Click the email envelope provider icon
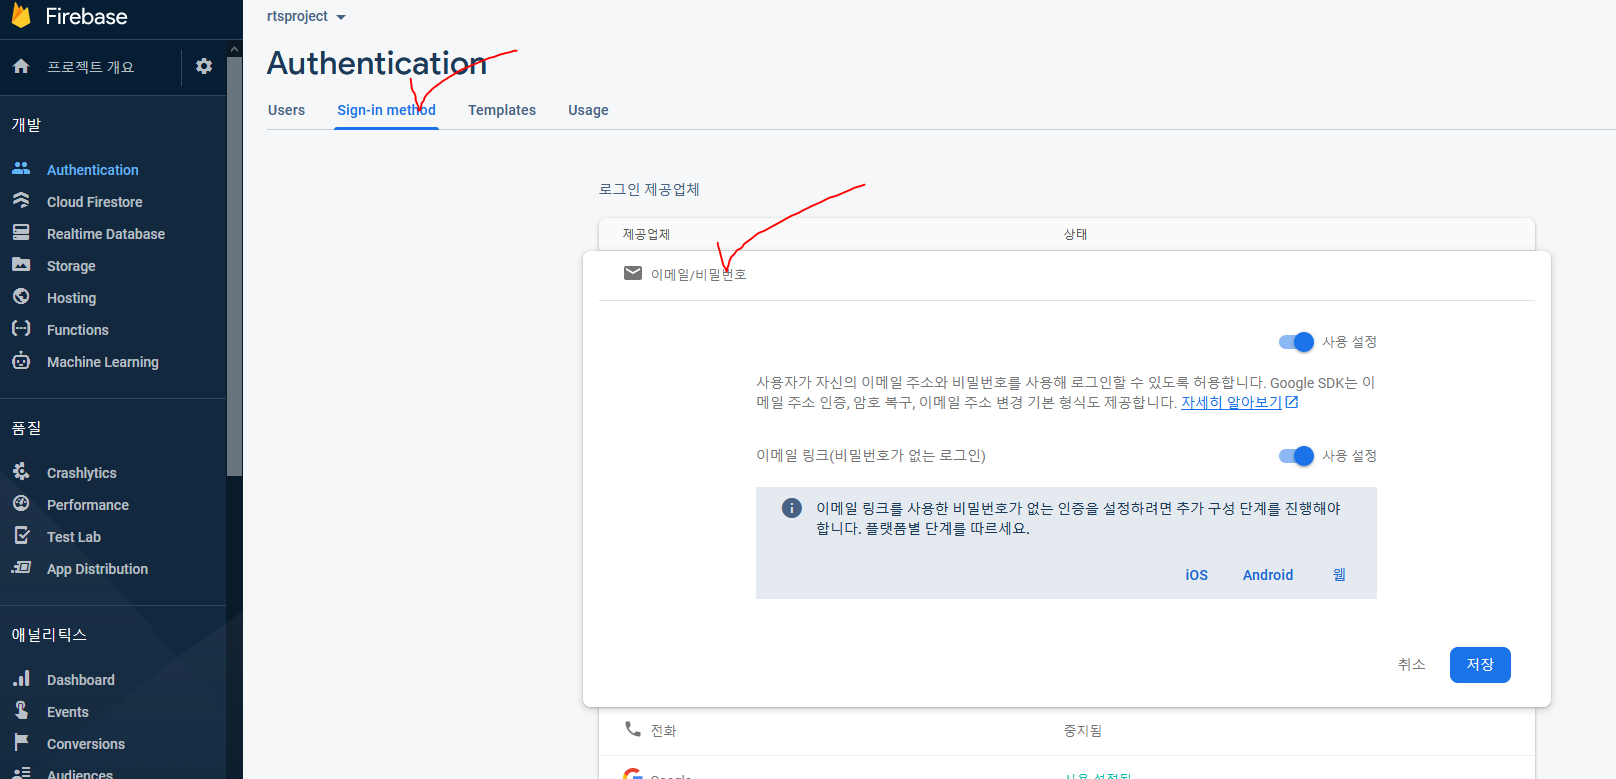The width and height of the screenshot is (1616, 779). click(x=632, y=273)
